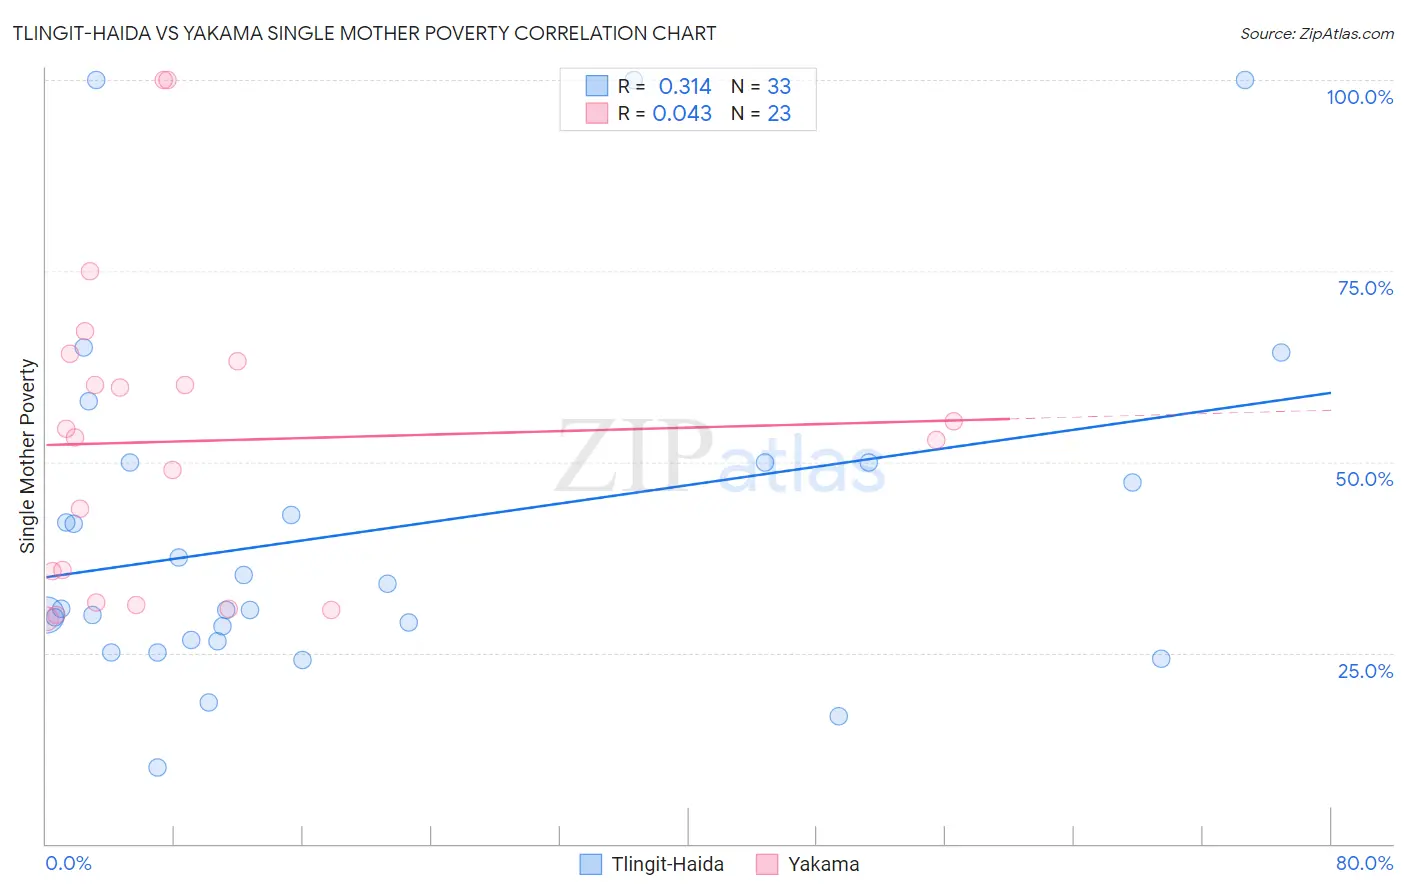
Task: Click the N = 23 value in legend
Action: point(761,113)
